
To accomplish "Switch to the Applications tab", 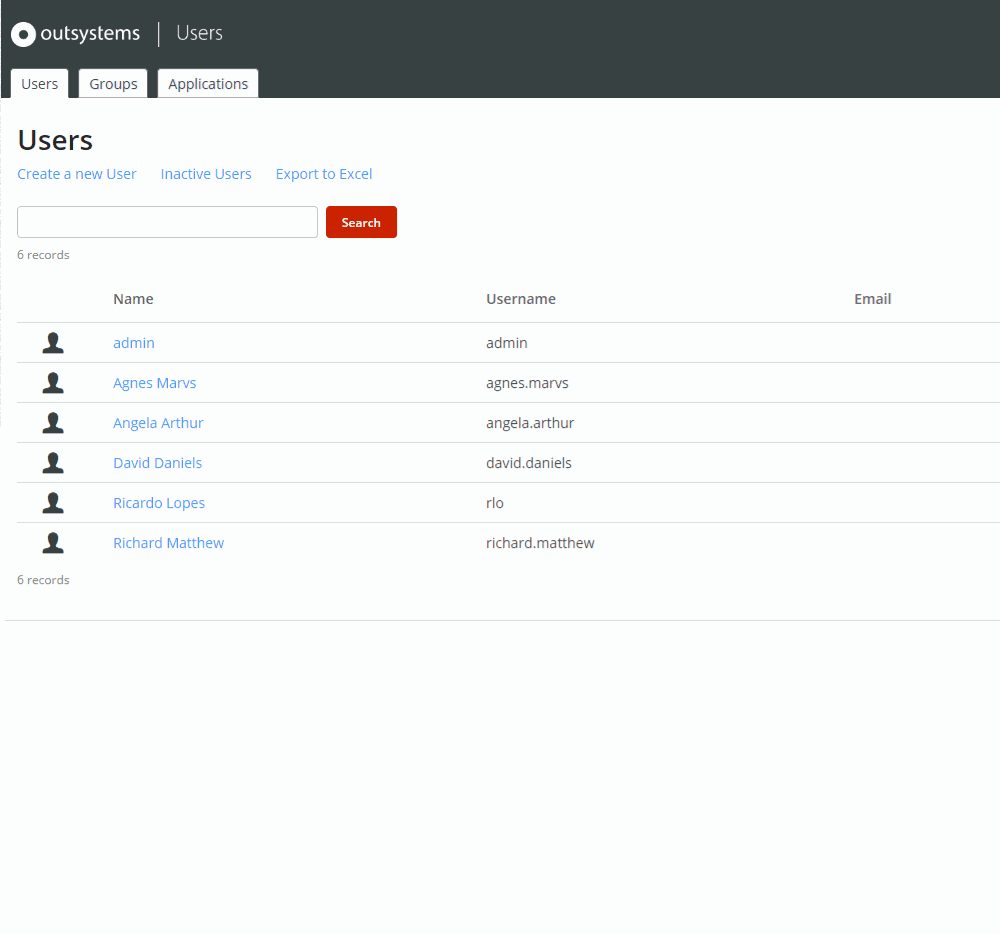I will [x=207, y=83].
